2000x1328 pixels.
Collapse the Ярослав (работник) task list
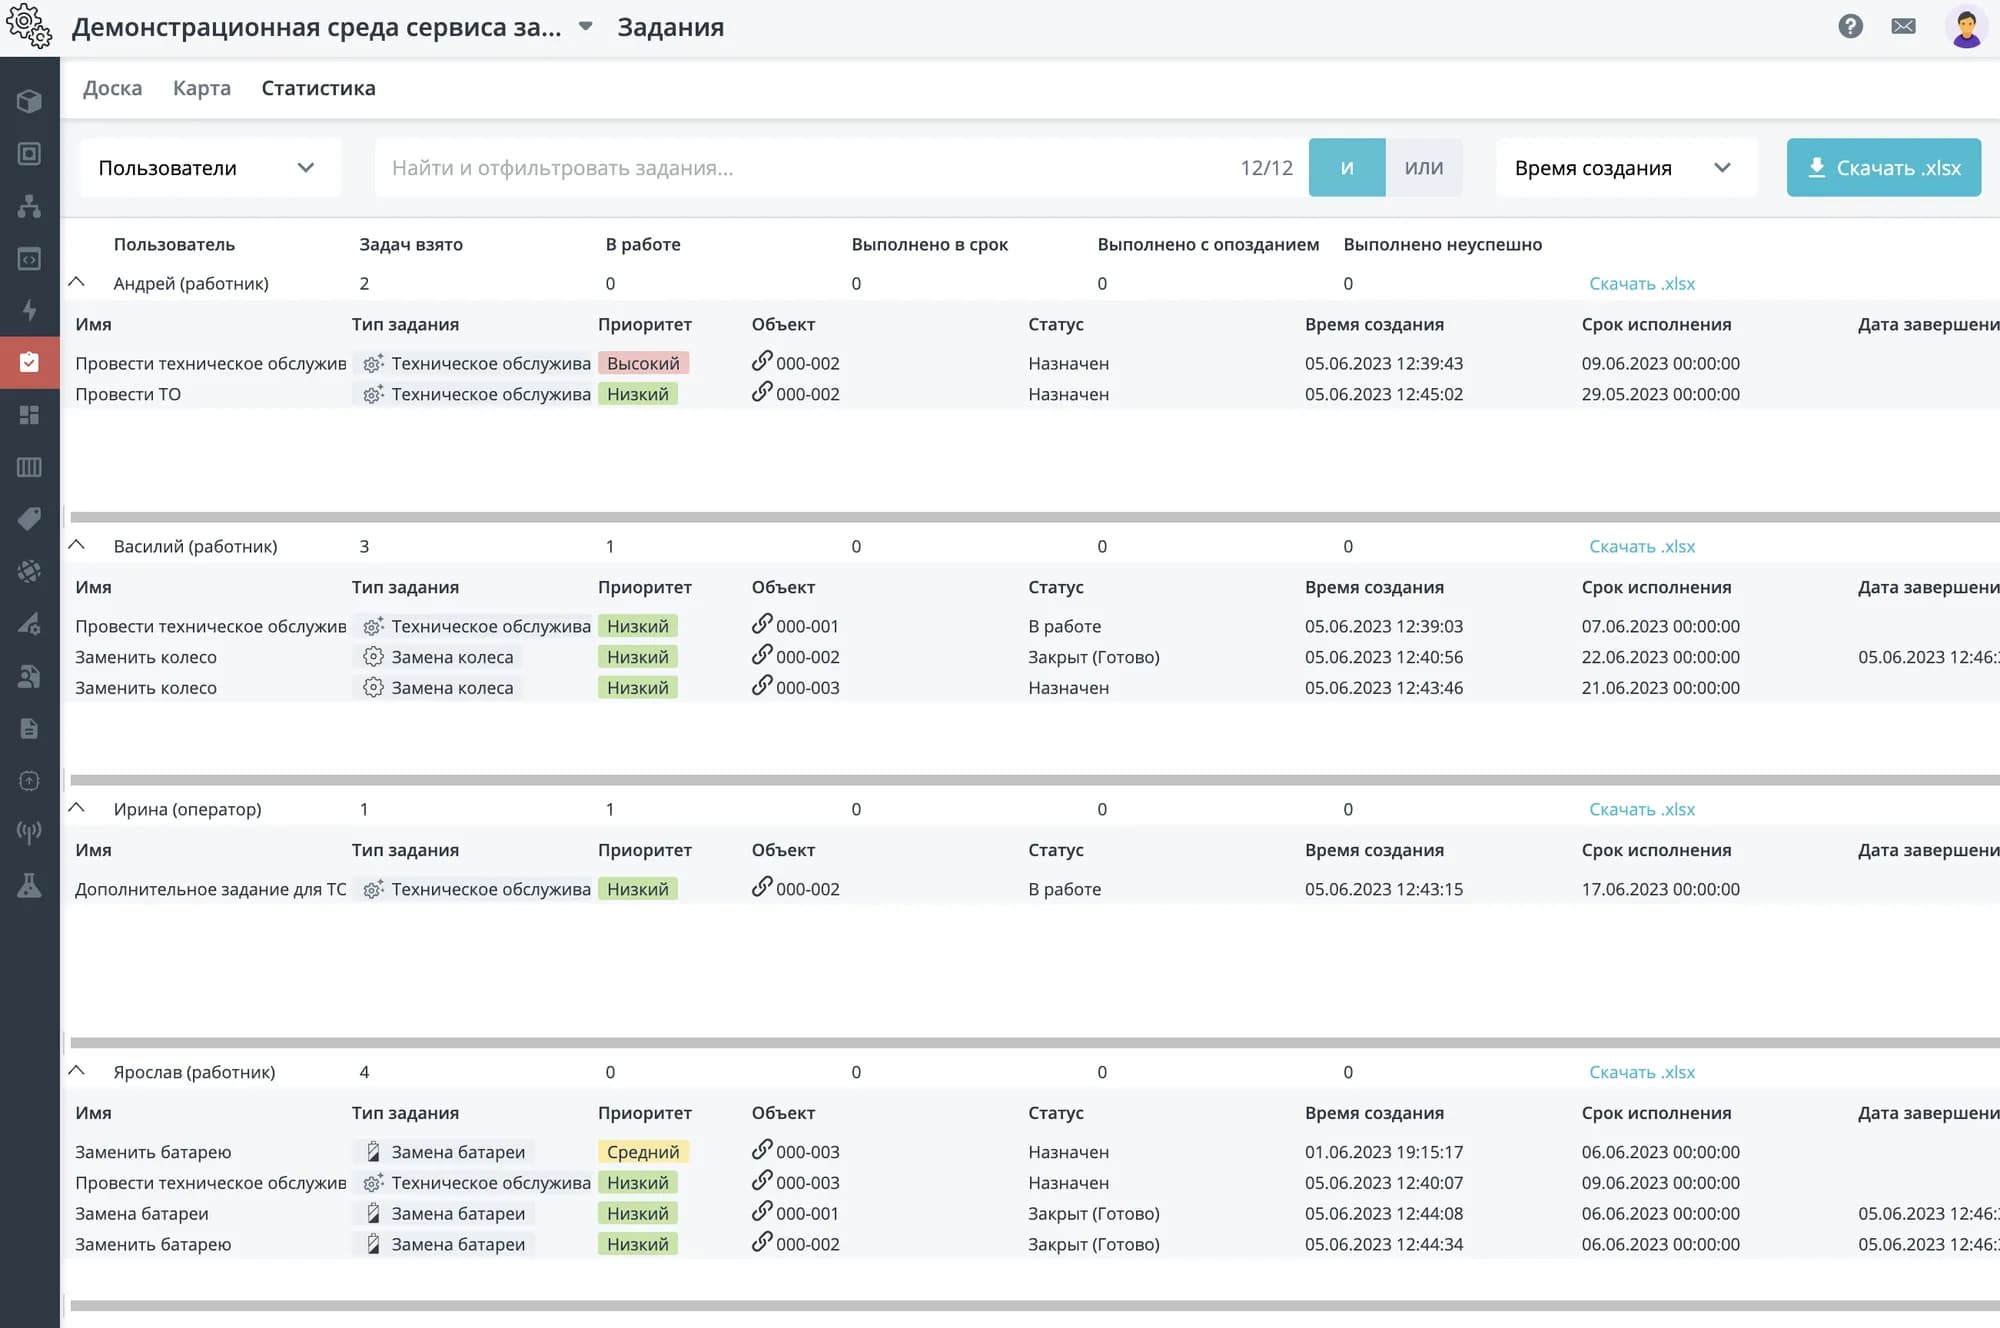(77, 1071)
